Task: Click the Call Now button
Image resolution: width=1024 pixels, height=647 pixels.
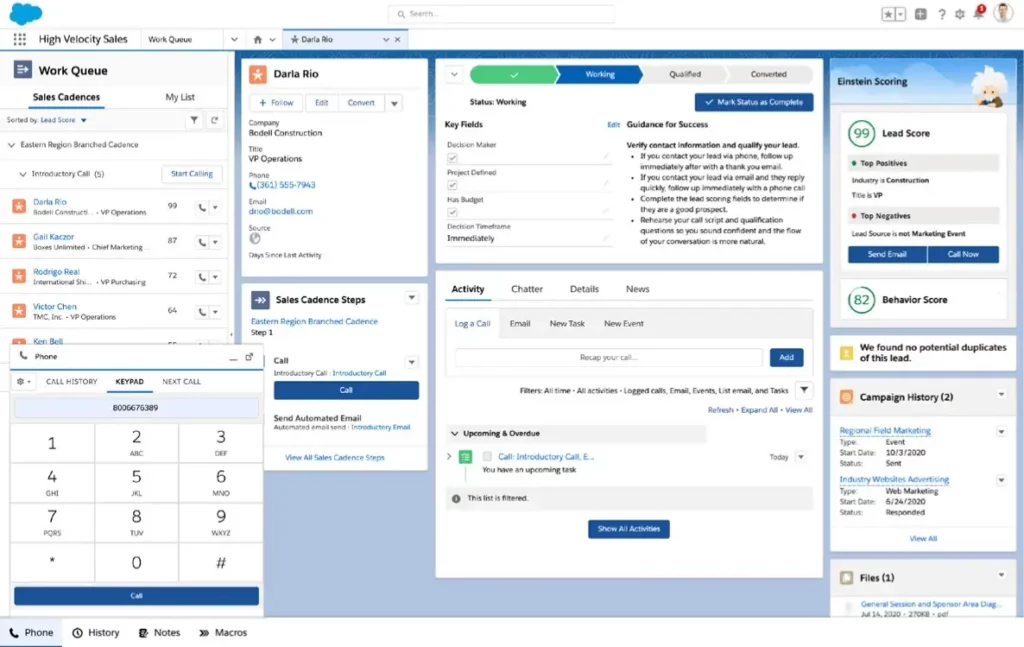Action: [963, 254]
